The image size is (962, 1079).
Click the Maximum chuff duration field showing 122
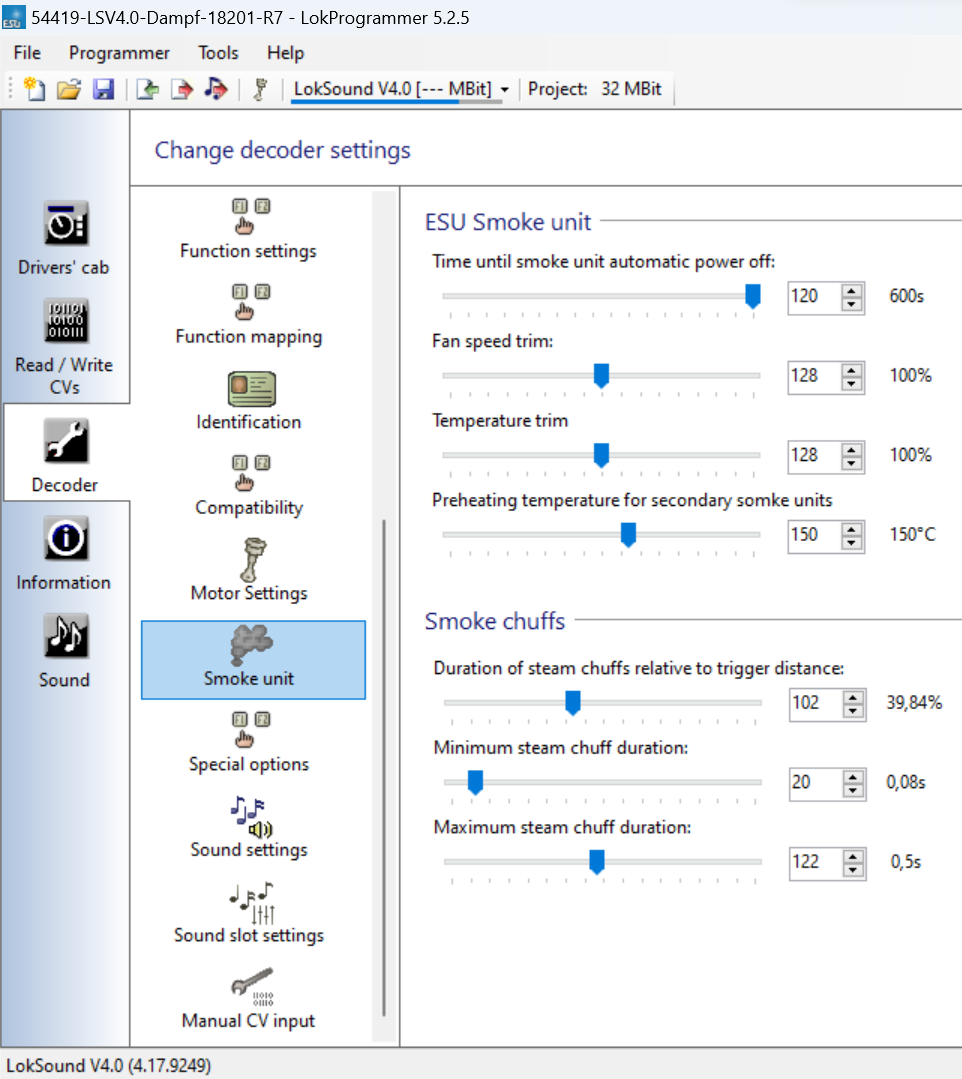coord(815,862)
